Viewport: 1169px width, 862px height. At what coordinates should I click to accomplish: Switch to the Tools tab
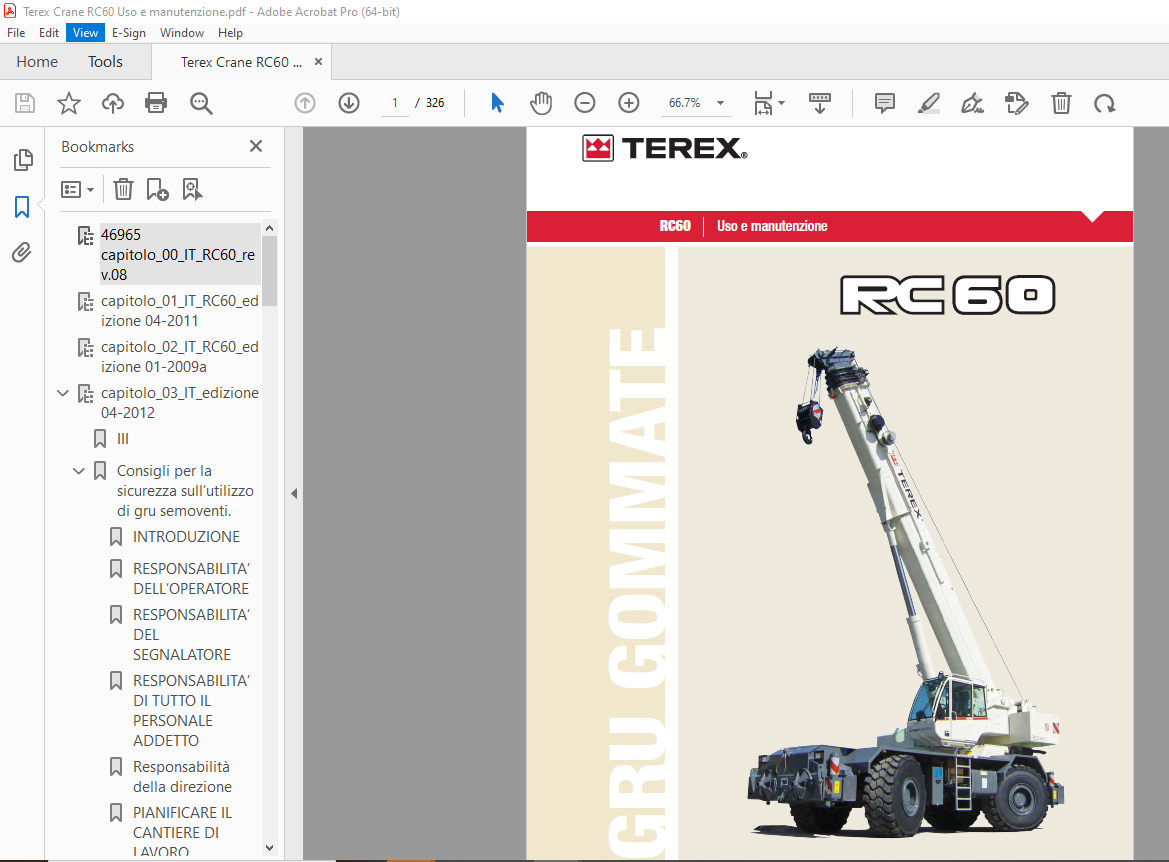[x=105, y=62]
